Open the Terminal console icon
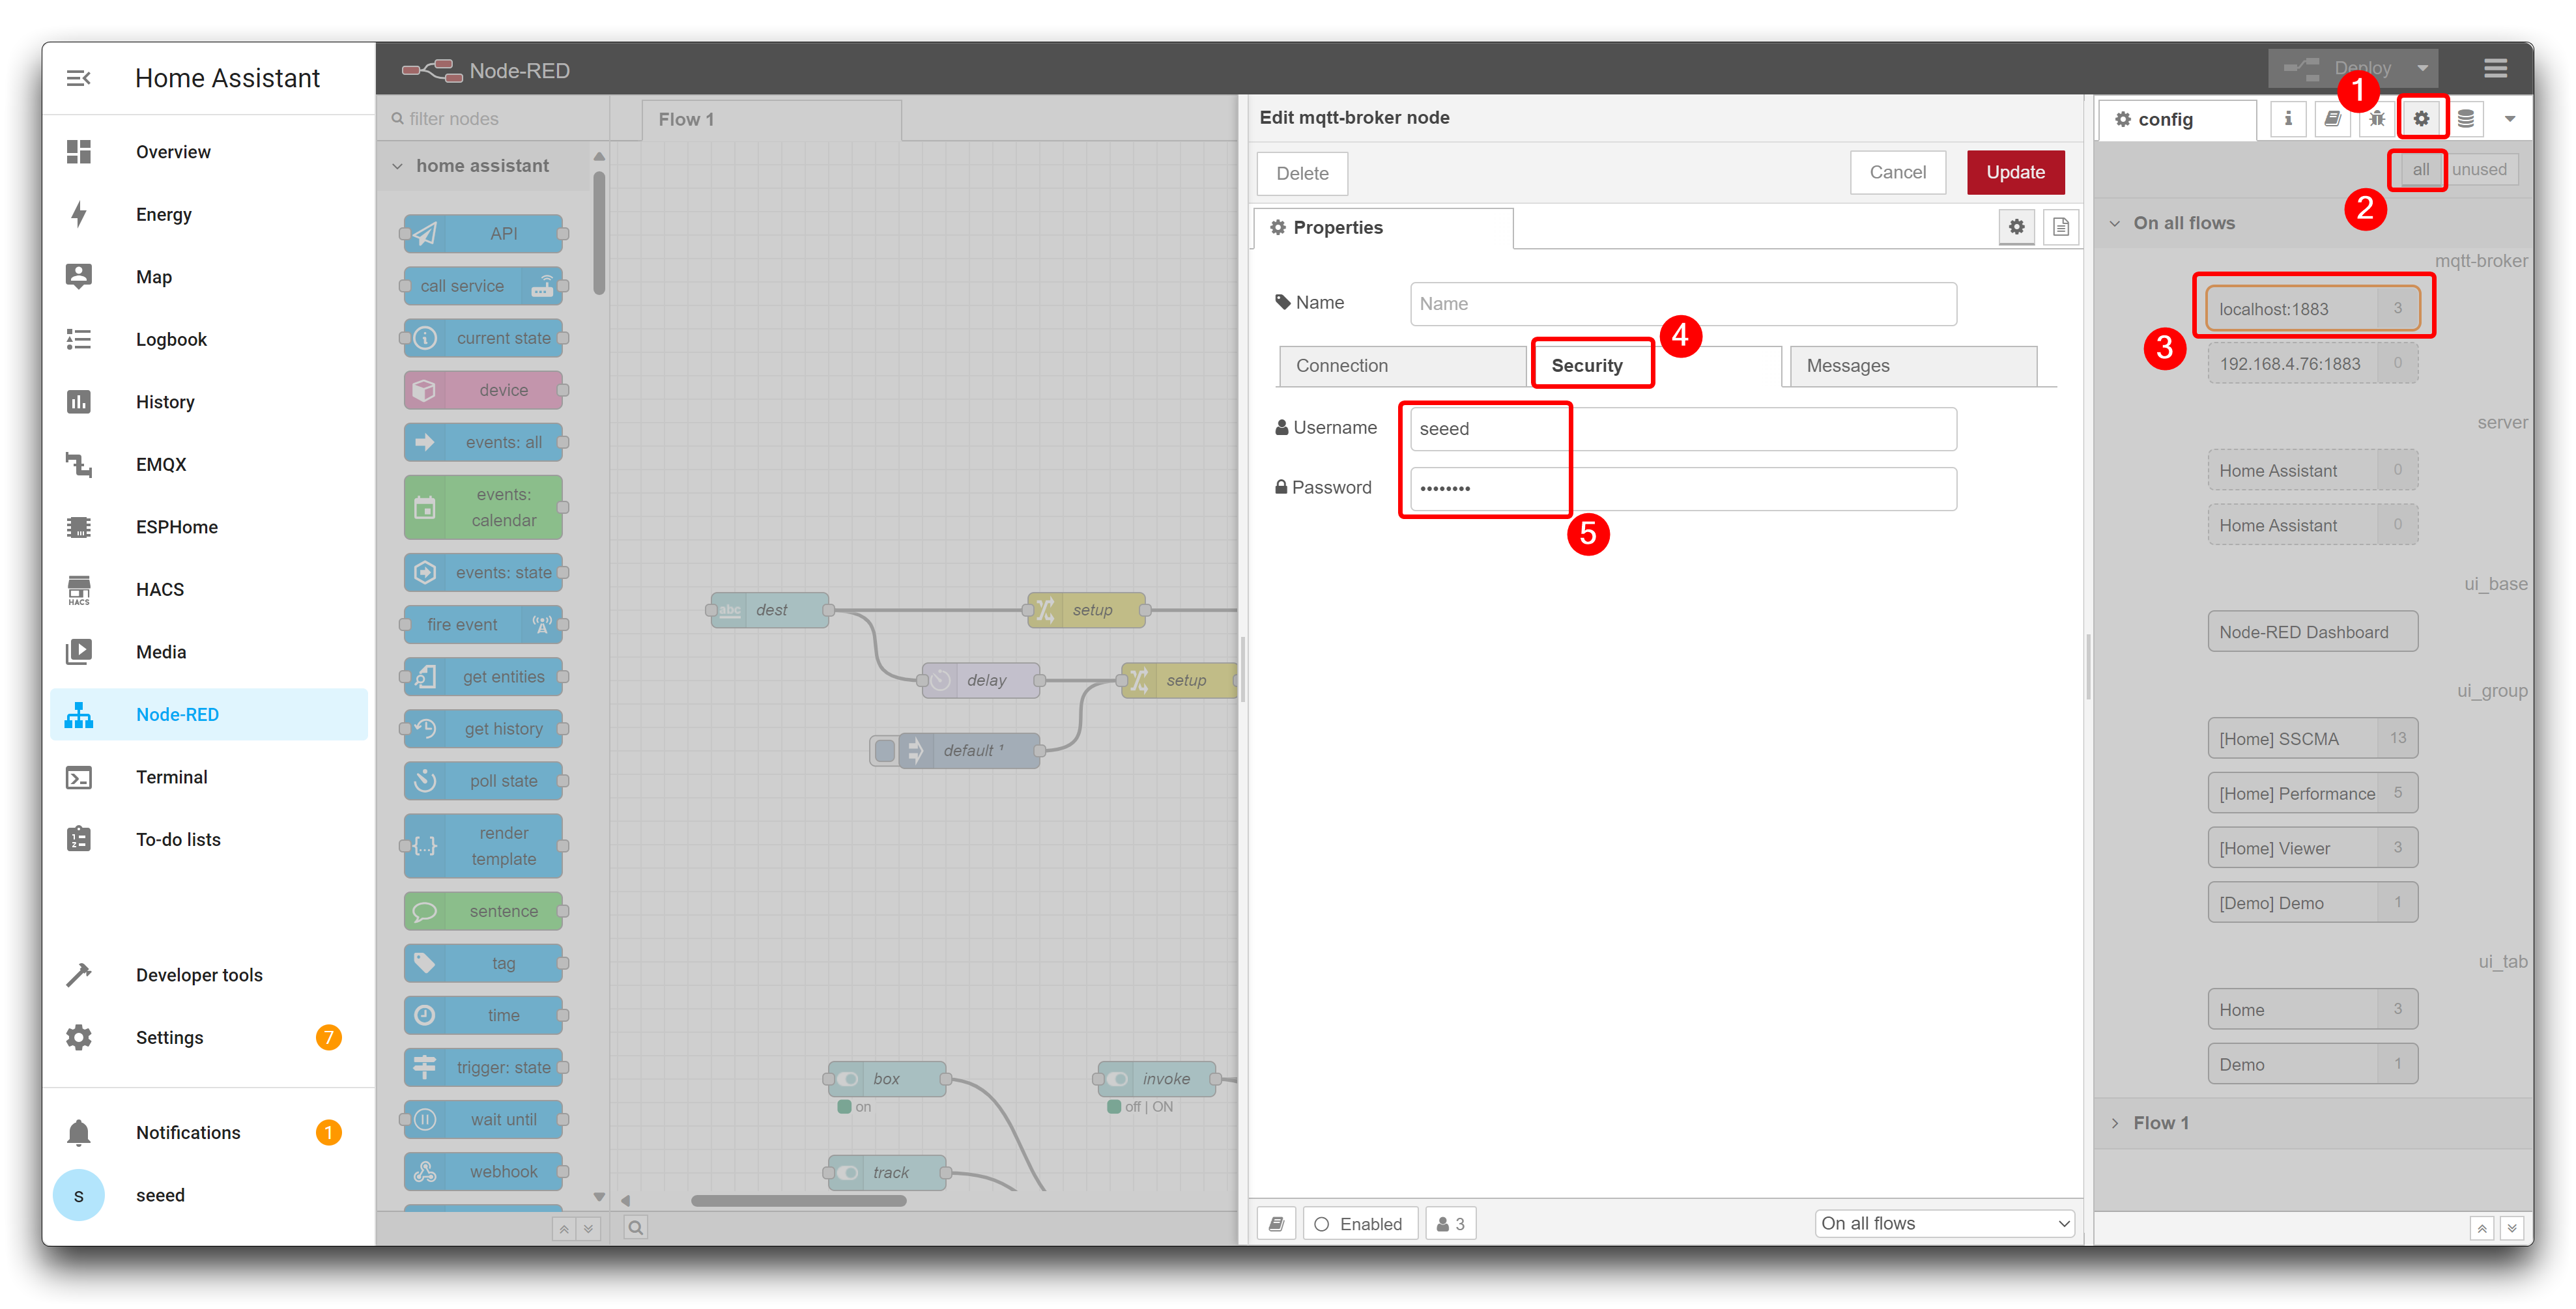 click(79, 776)
